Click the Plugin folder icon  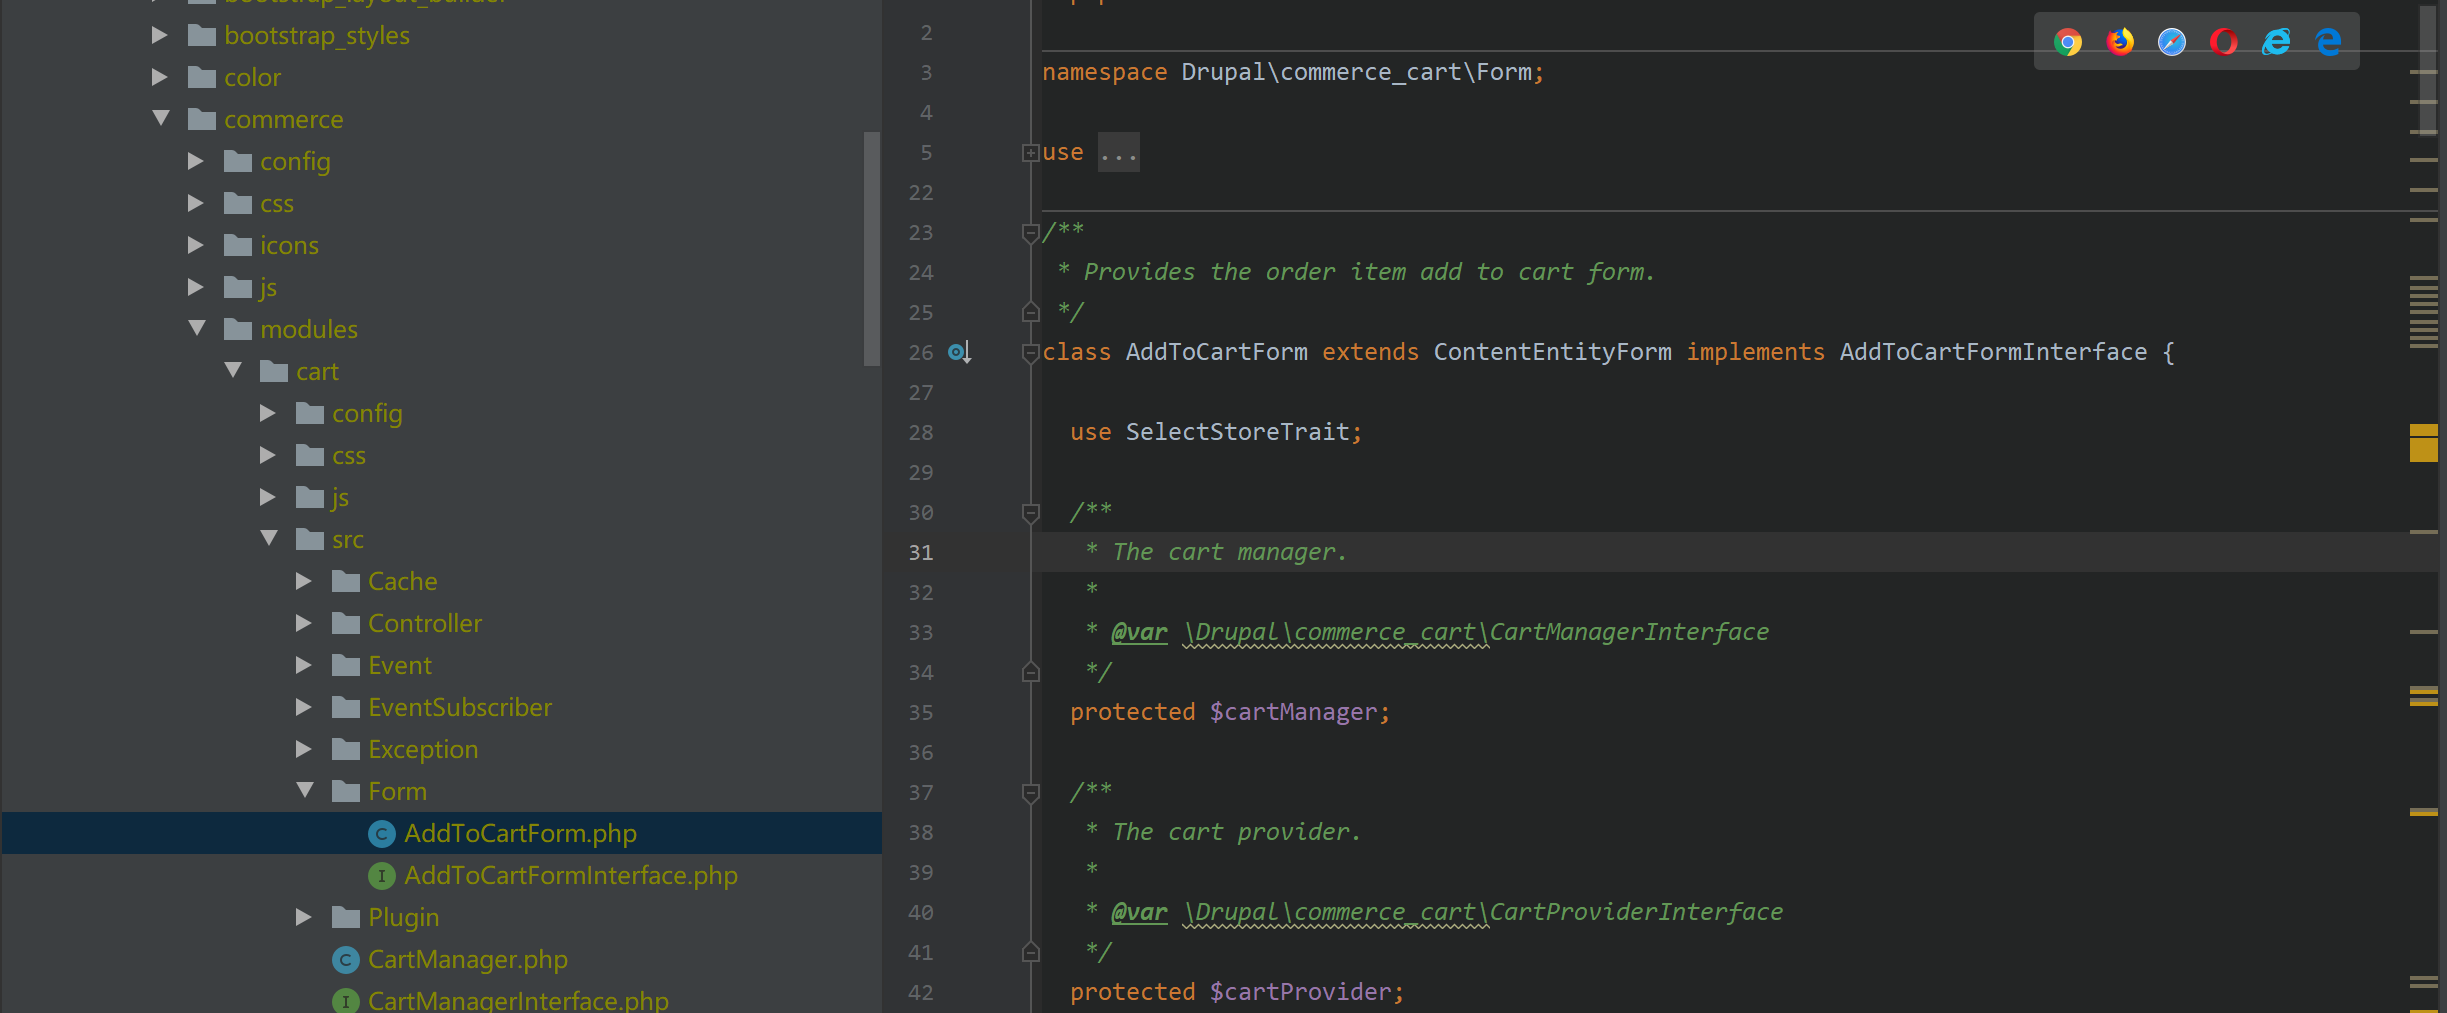(346, 917)
